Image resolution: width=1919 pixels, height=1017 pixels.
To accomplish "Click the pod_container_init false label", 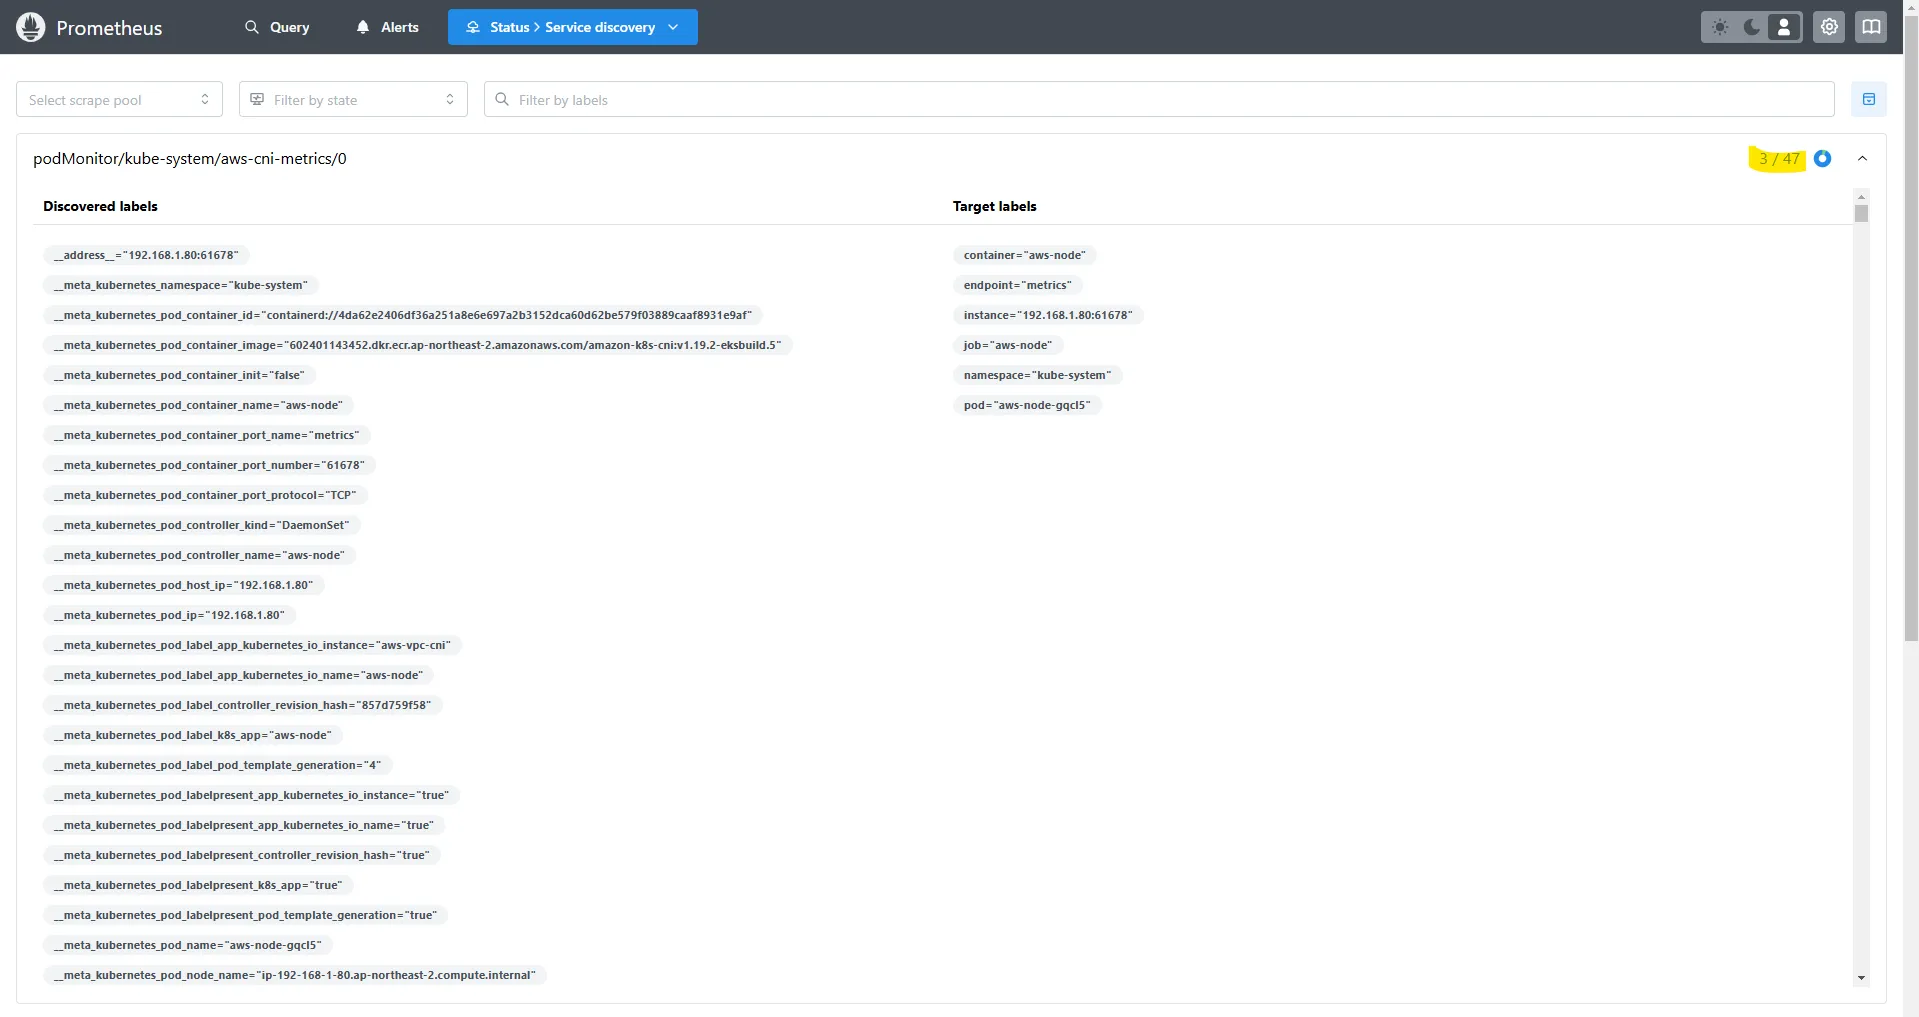I will (179, 375).
